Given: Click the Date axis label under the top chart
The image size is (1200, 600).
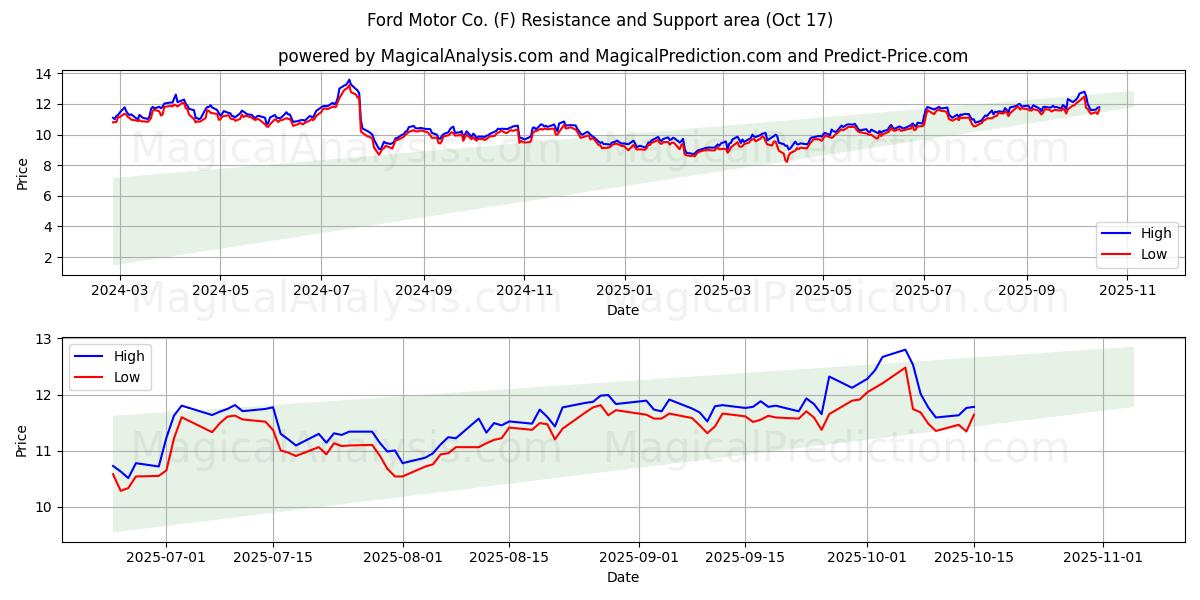Looking at the screenshot, I should point(622,310).
